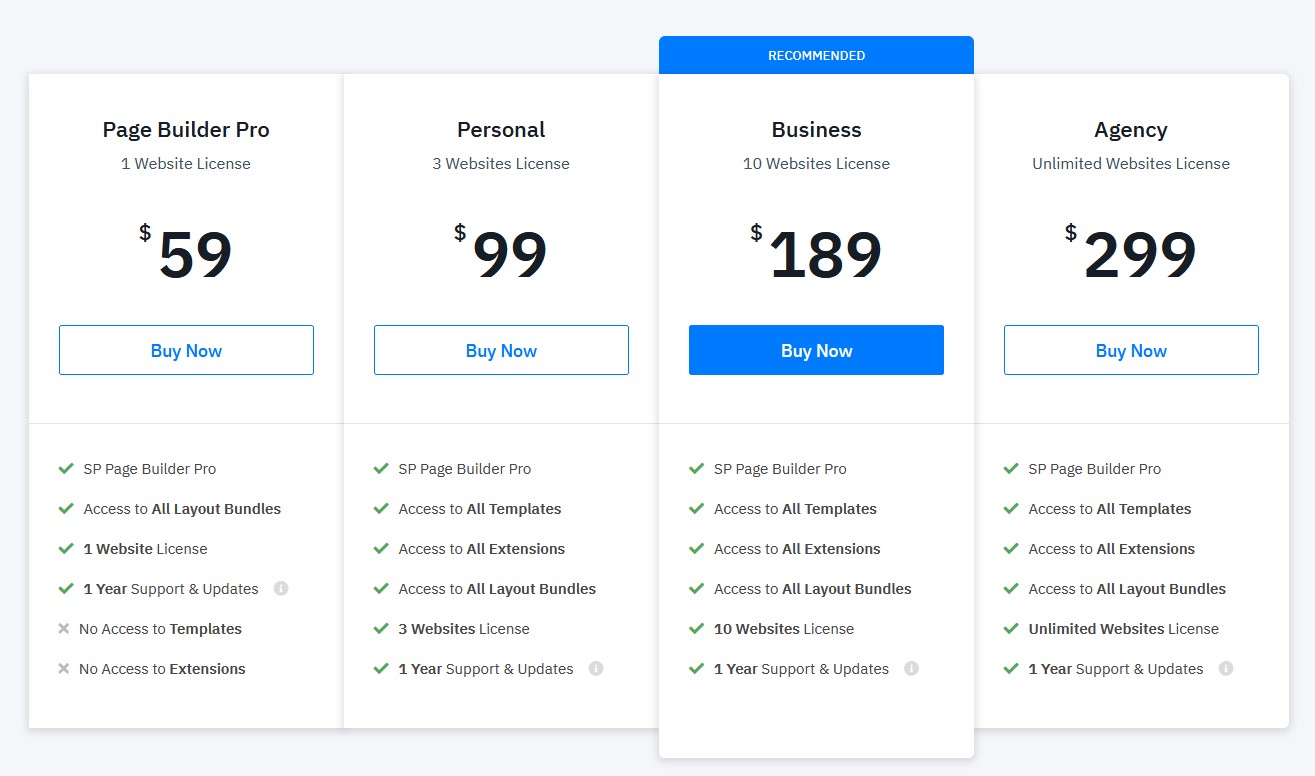1315x776 pixels.
Task: Click the X icon next to No Access to Templates
Action: pos(64,629)
